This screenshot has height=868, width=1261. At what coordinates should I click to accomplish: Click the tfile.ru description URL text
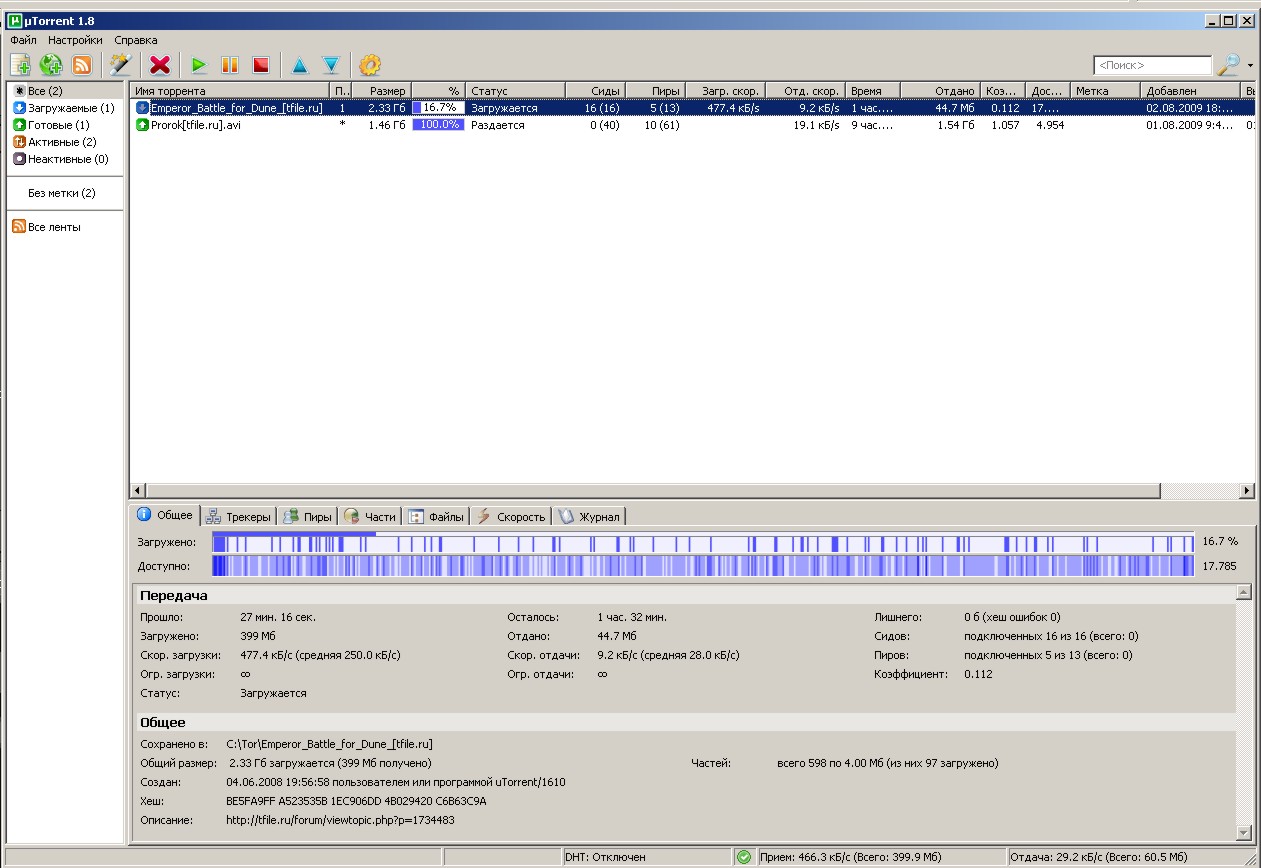341,820
